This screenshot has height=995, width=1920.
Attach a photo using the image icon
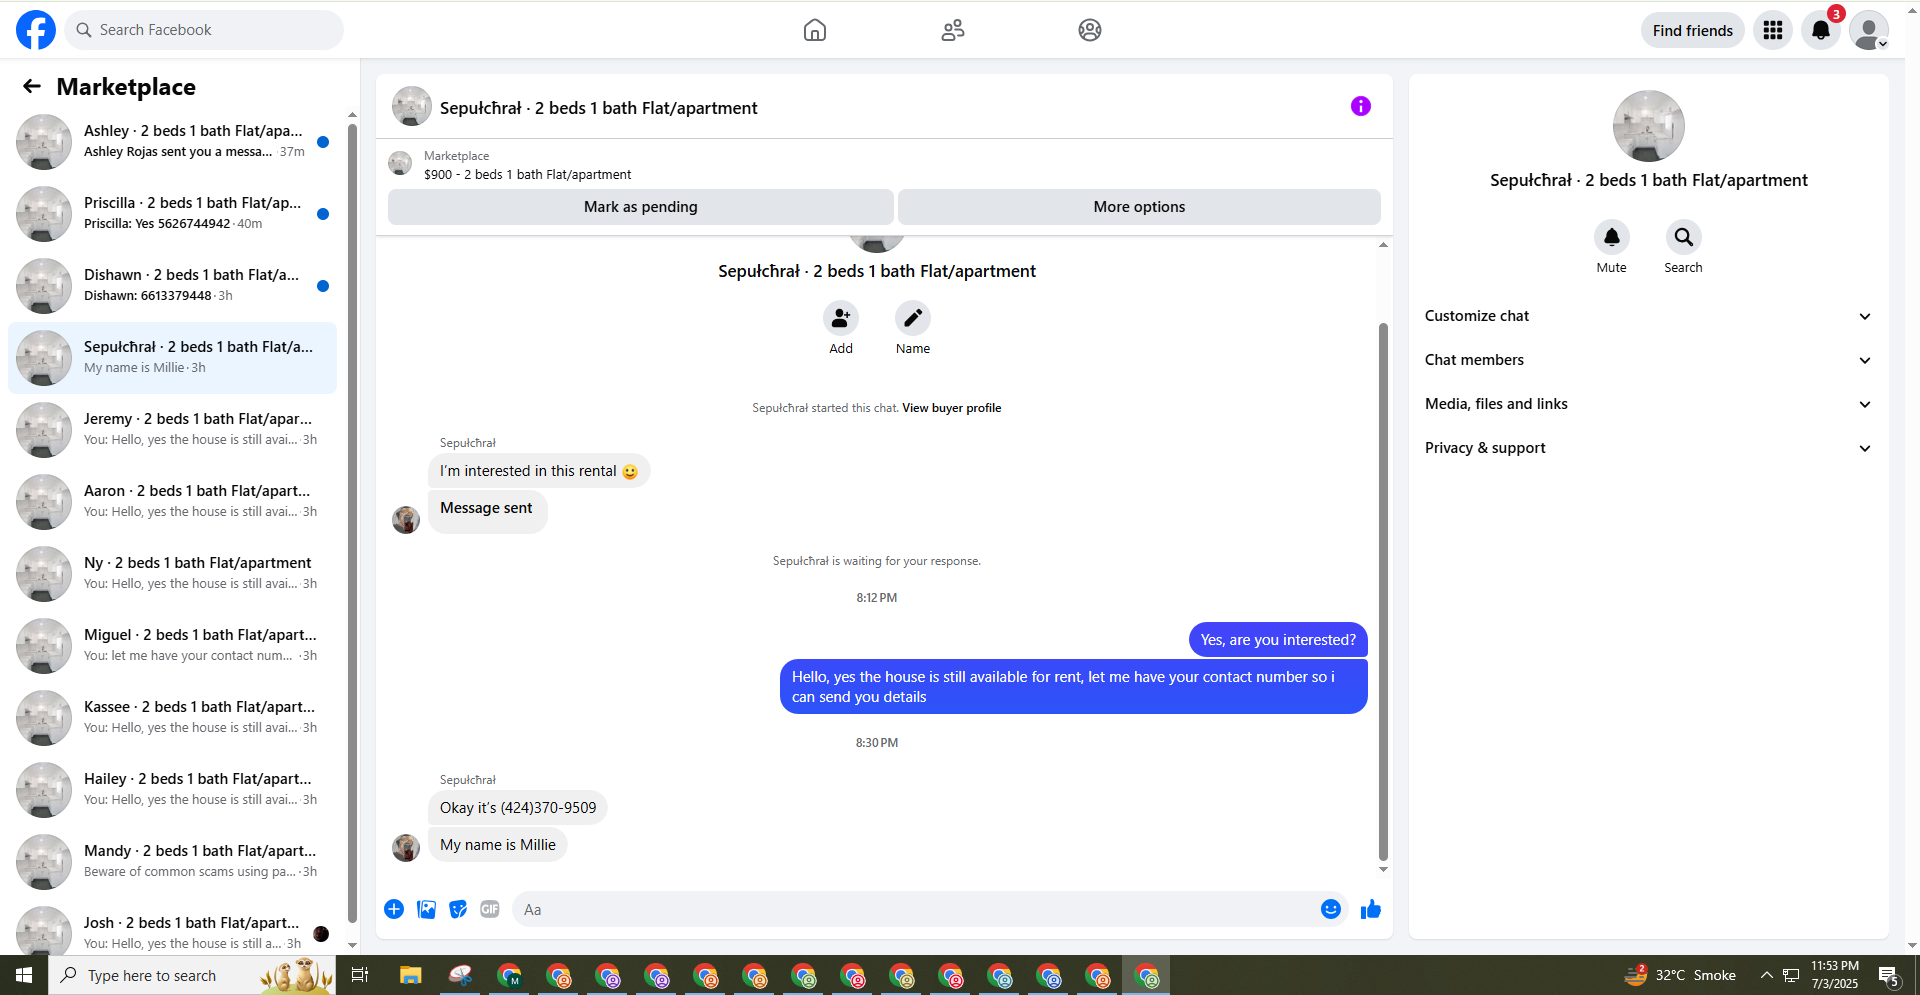tap(426, 909)
